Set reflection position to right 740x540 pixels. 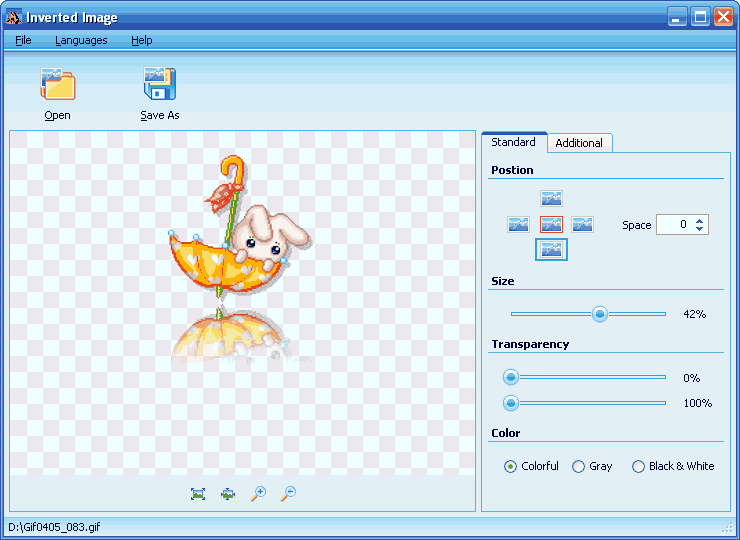coord(582,224)
